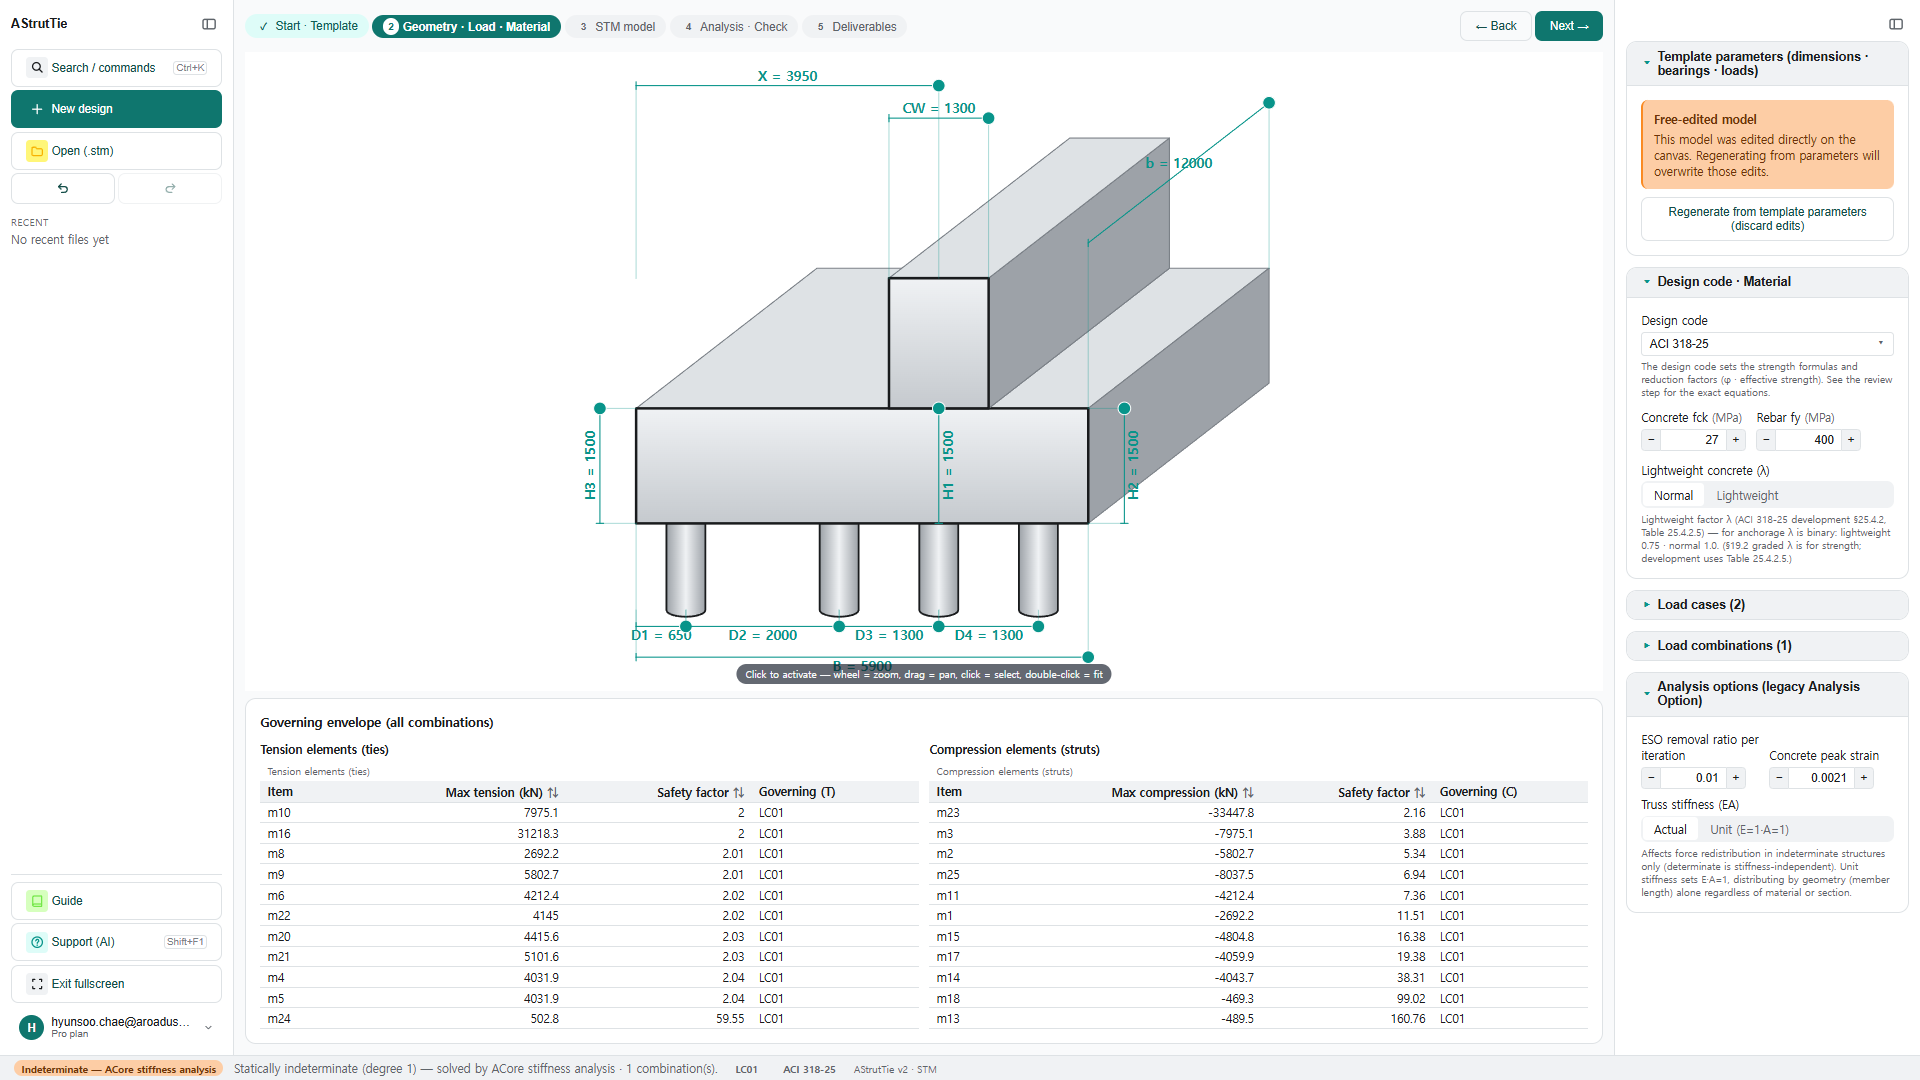Increase Rebar fy with plus
Viewport: 1920px width, 1080px height.
pos(1851,440)
